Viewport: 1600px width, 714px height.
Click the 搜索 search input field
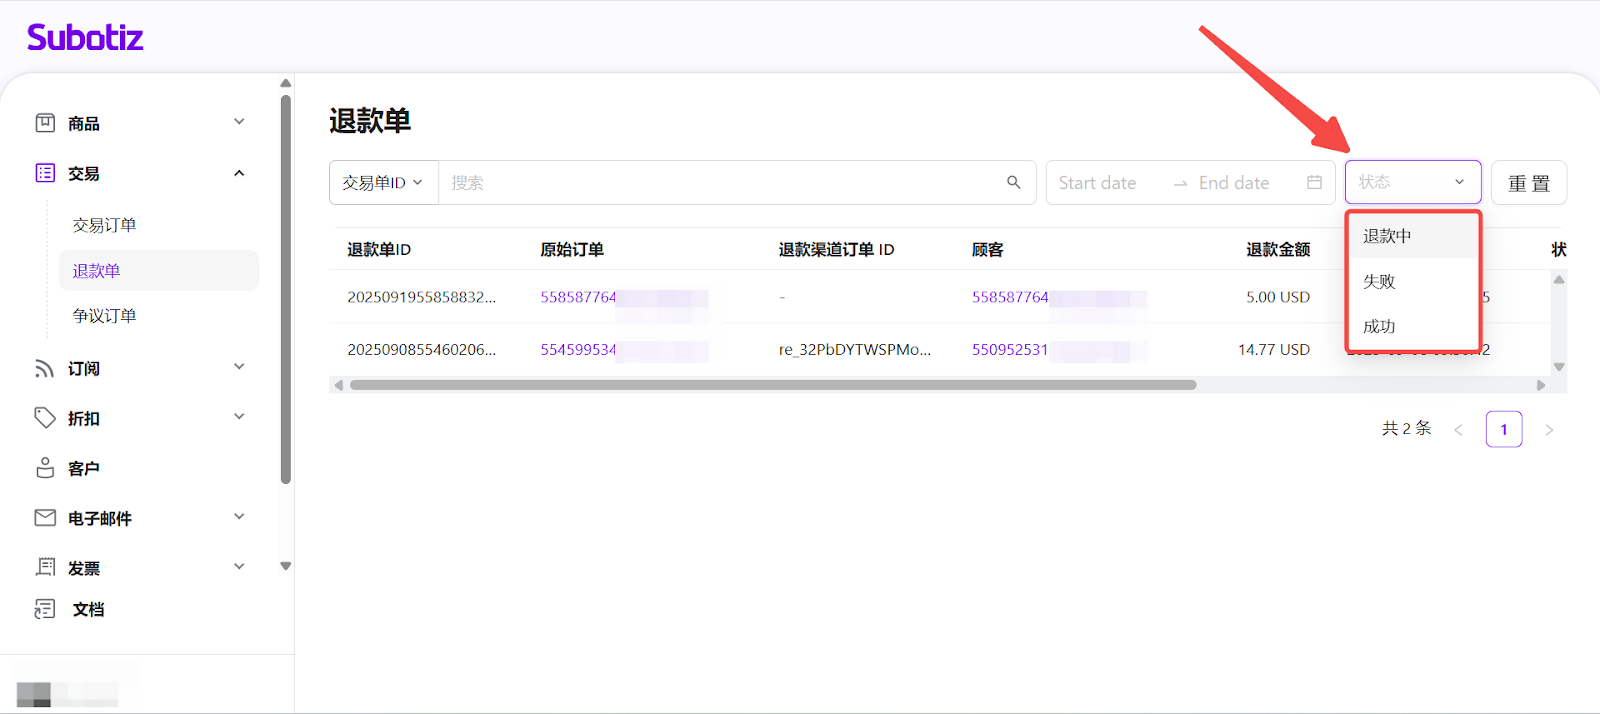coord(720,183)
